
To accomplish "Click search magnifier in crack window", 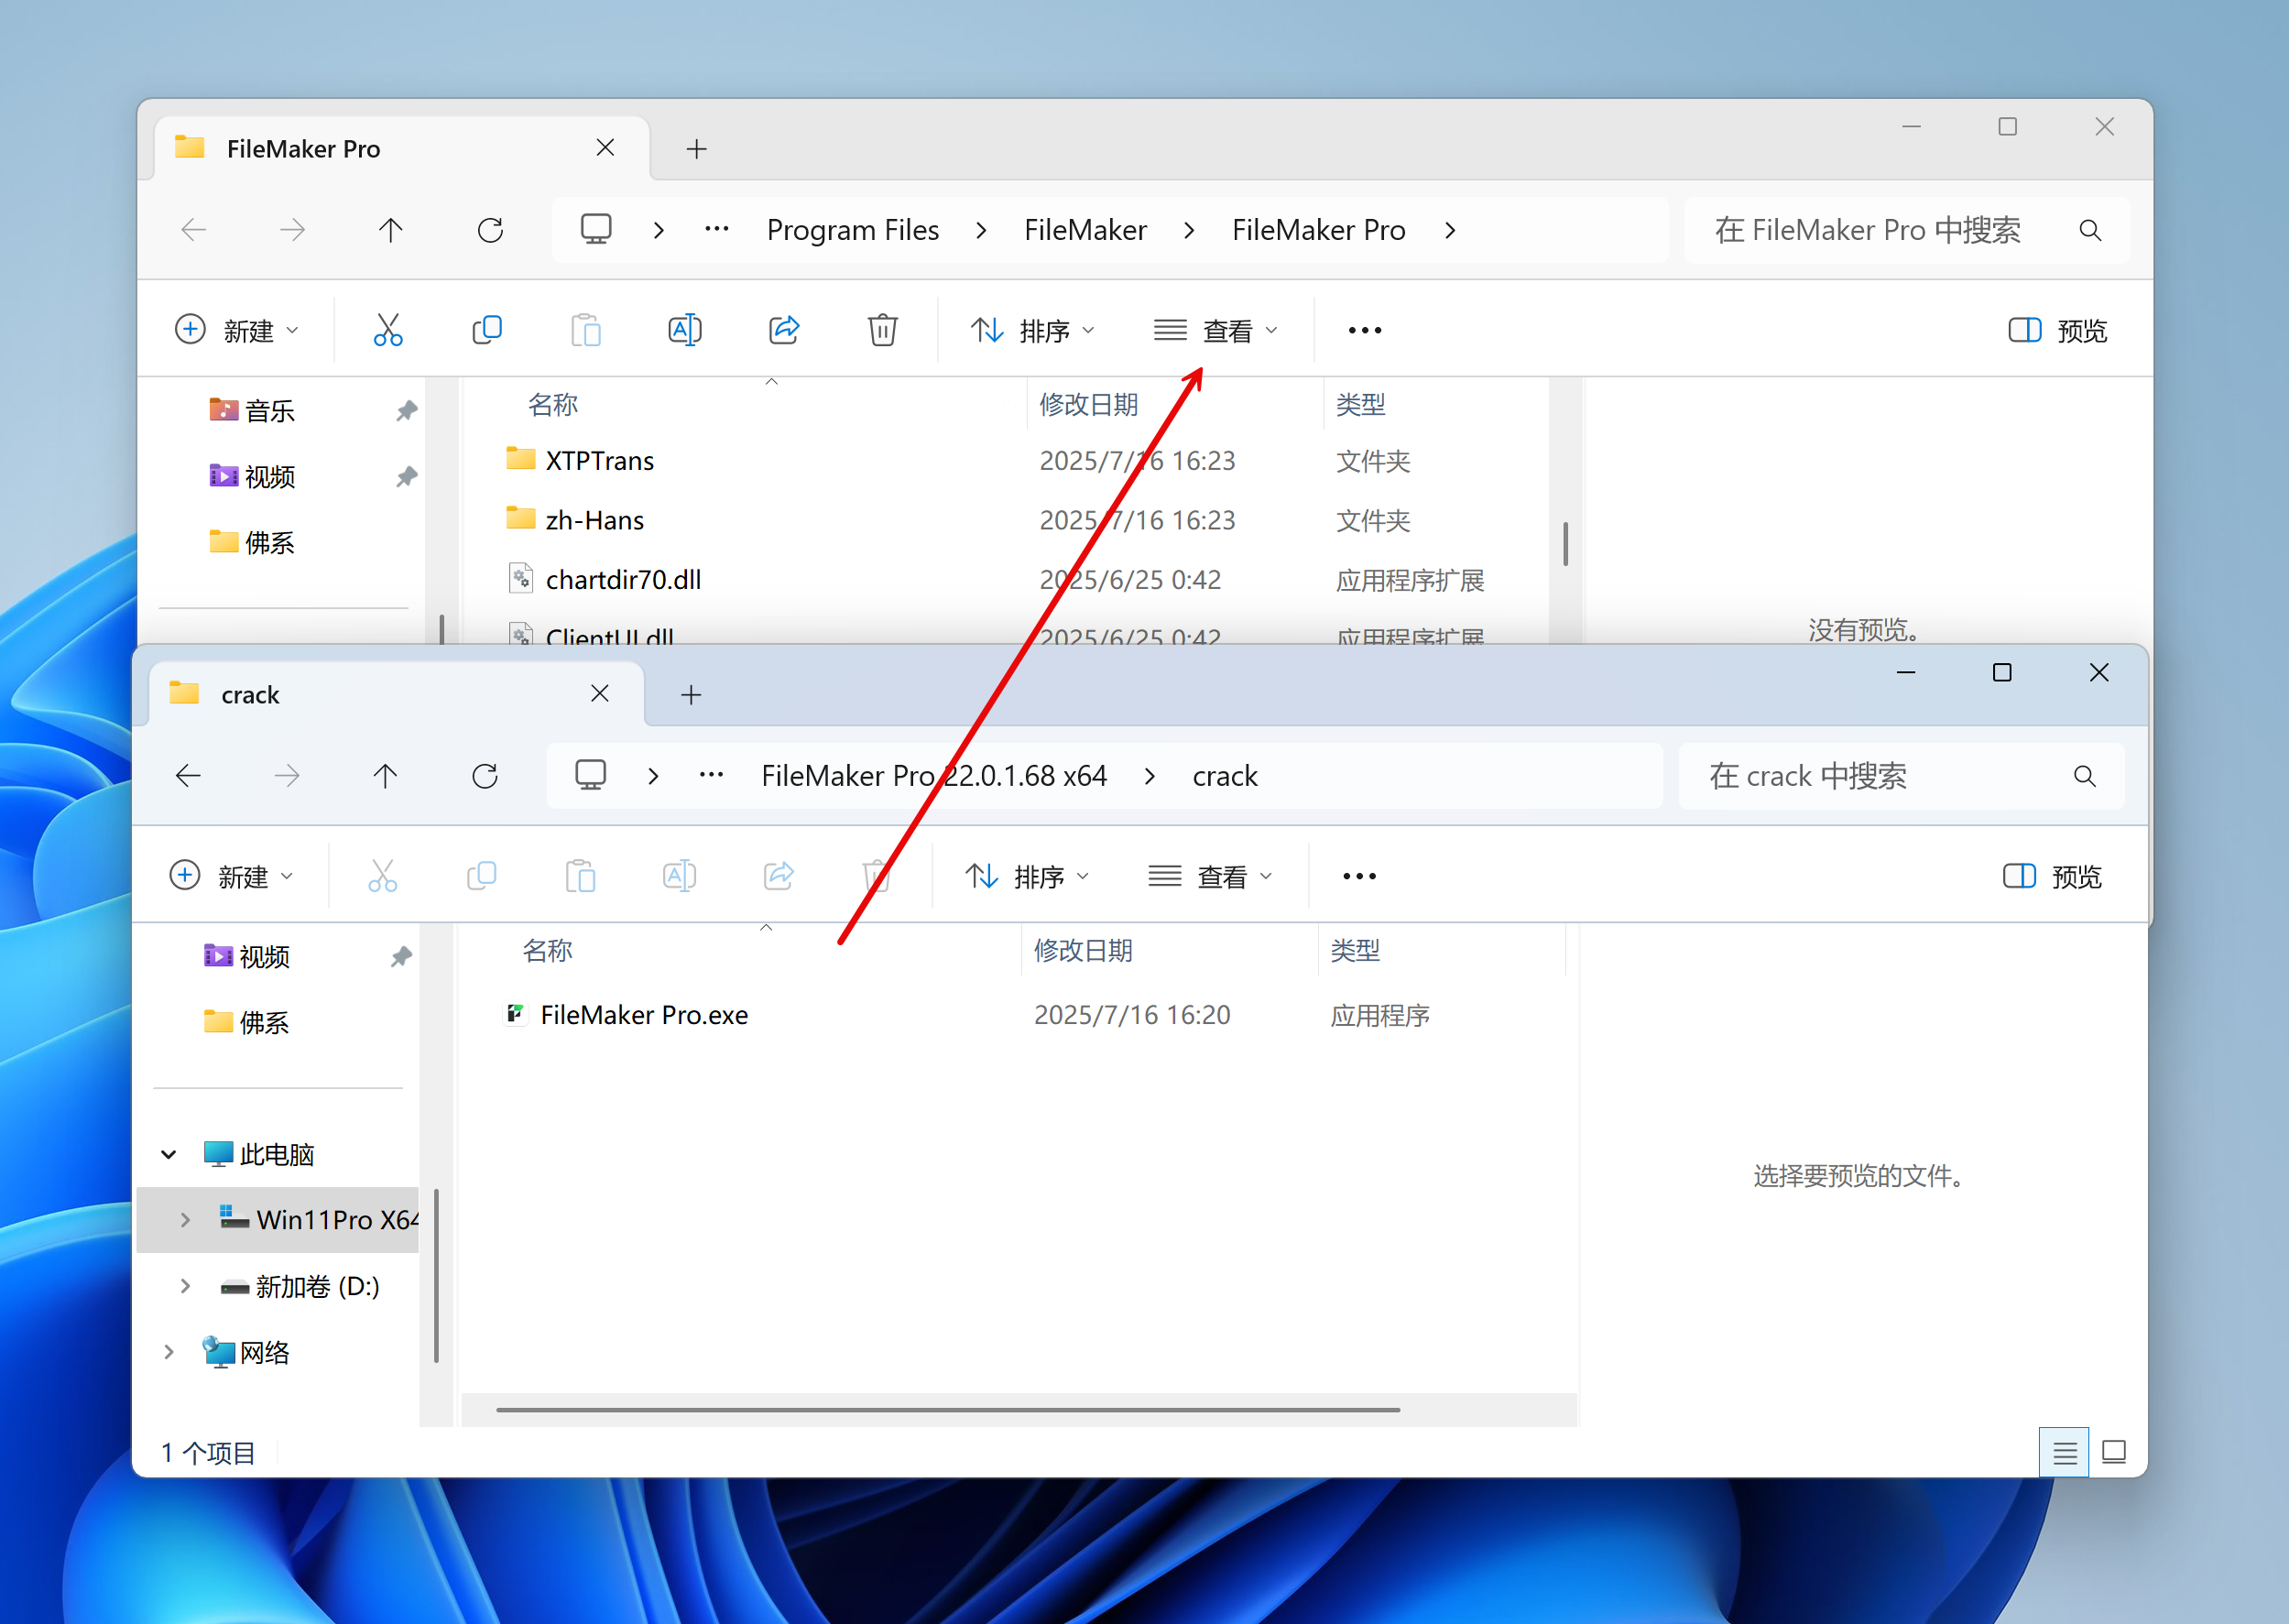I will click(2084, 776).
